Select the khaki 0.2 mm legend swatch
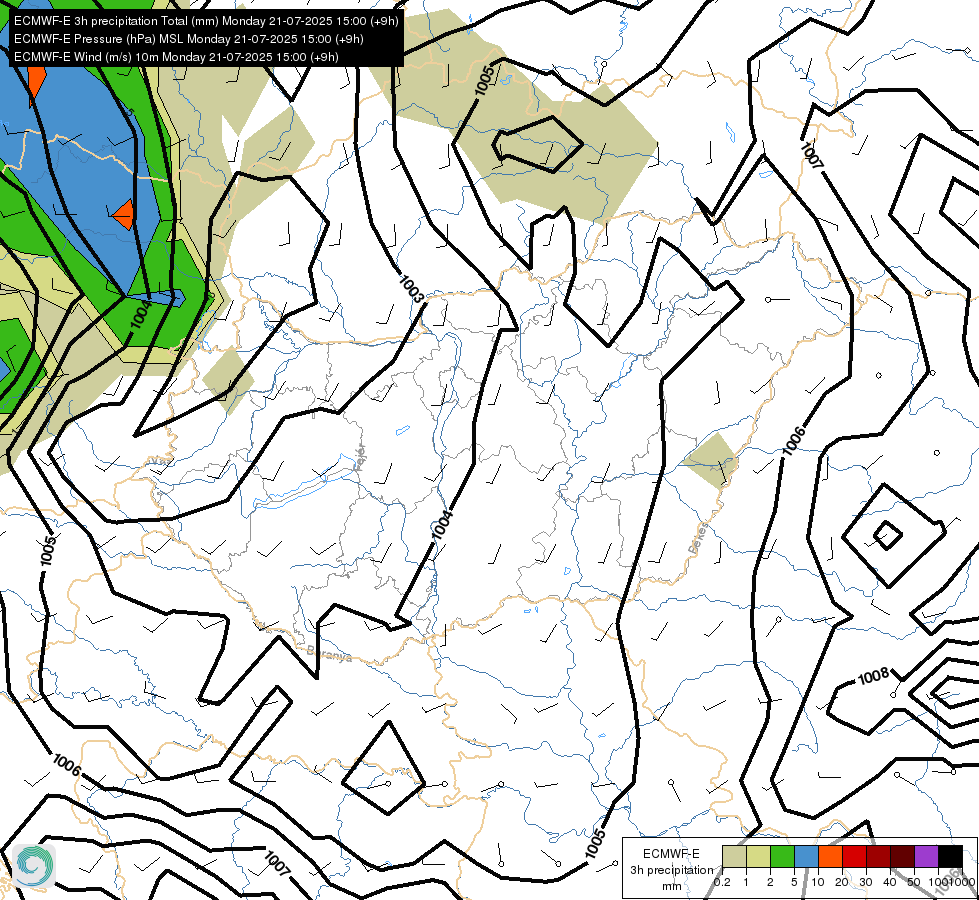This screenshot has width=979, height=900. [x=734, y=856]
